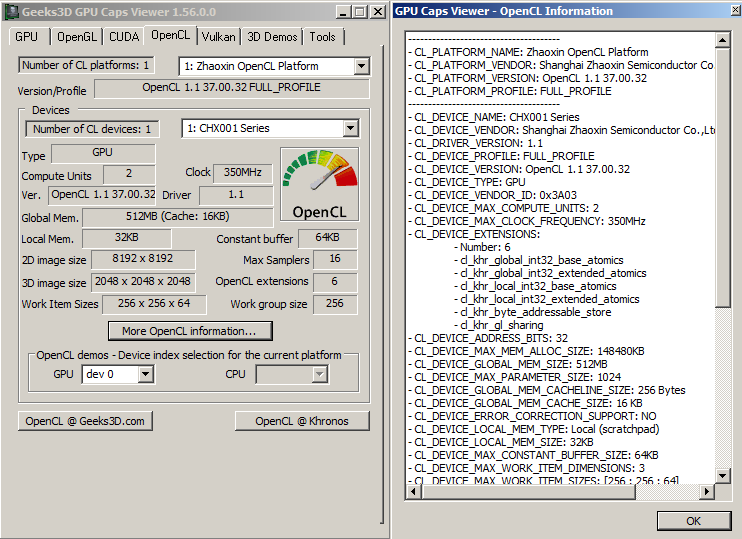The height and width of the screenshot is (539, 742).
Task: Switch to the OpenGL tab
Action: (x=77, y=37)
